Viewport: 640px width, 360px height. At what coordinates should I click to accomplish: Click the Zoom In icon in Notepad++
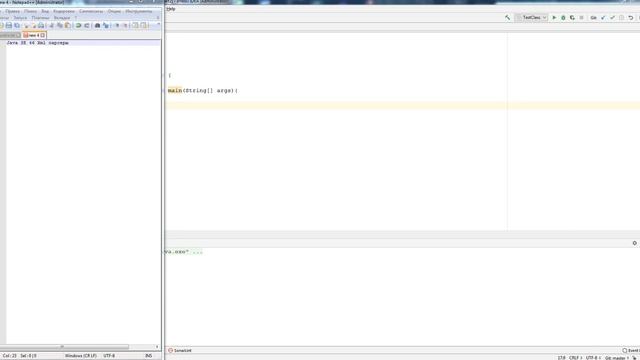point(117,25)
